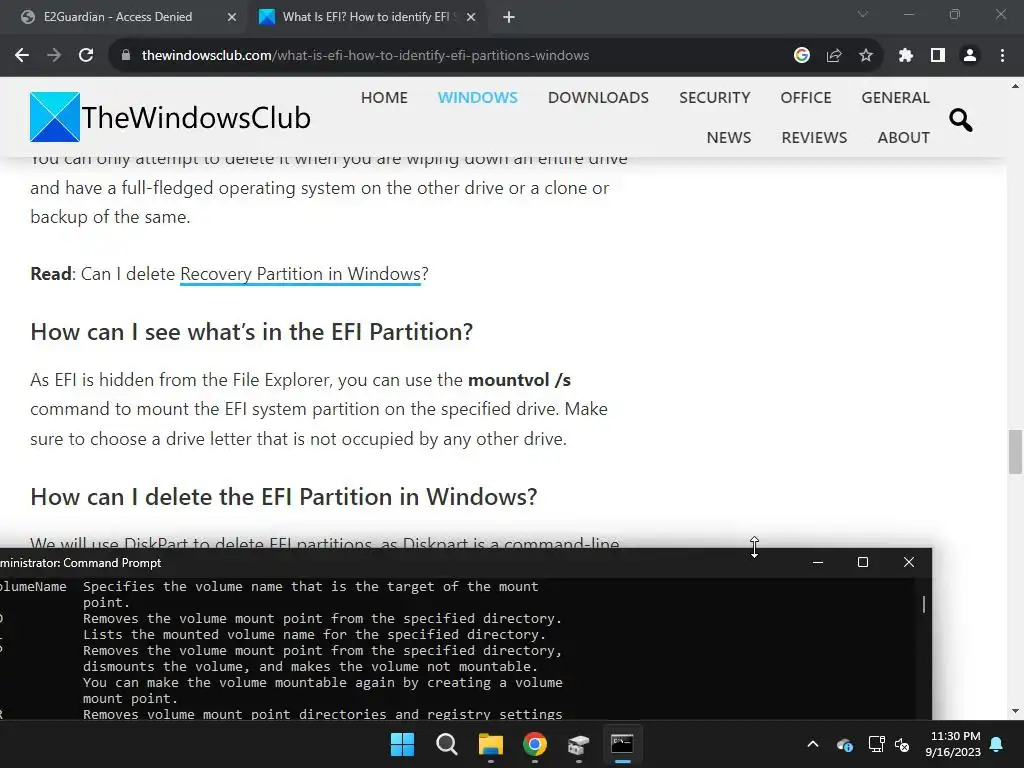Show hidden tray icons chevron

pos(813,744)
